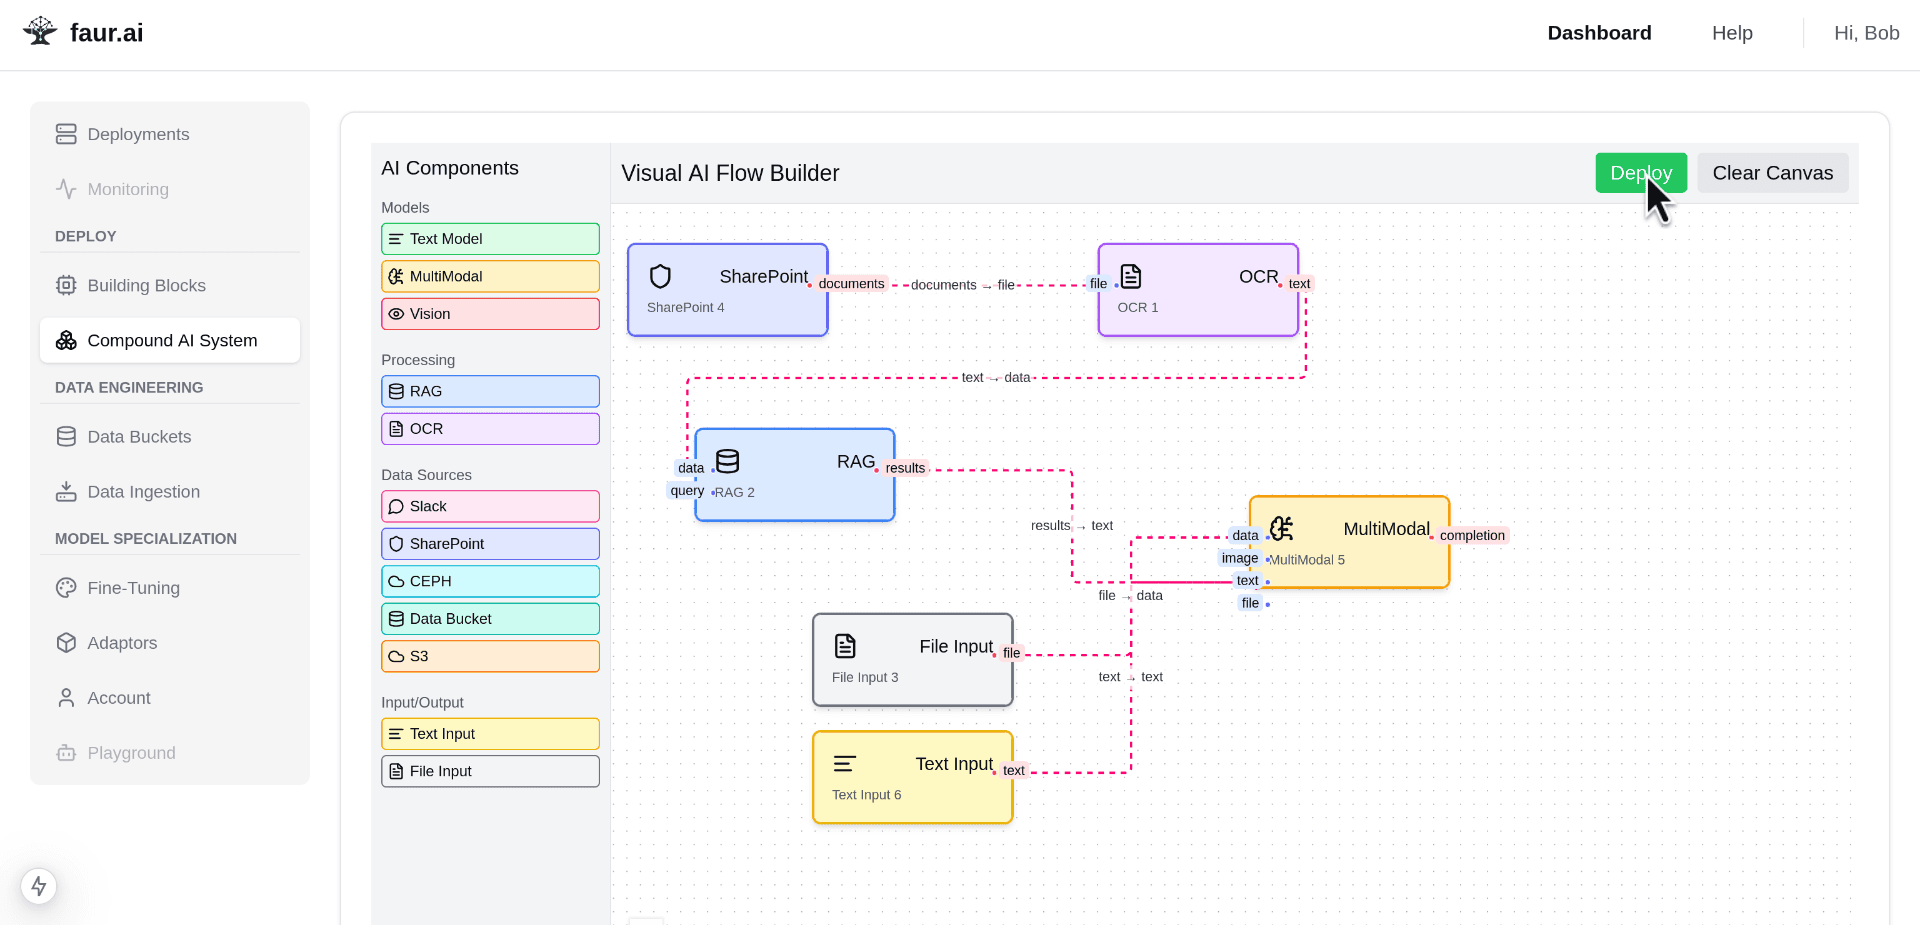Click the 'Text Input 6' node label
The height and width of the screenshot is (925, 1920).
[866, 795]
